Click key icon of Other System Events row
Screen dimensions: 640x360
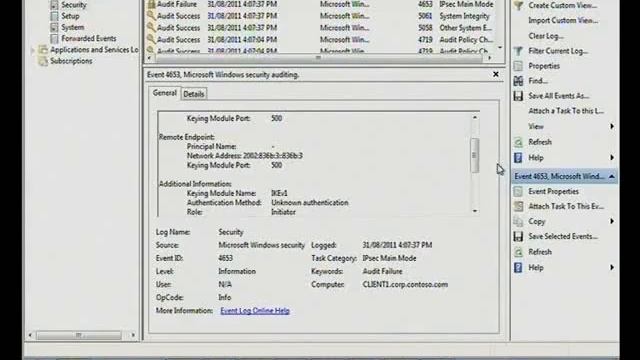click(x=151, y=28)
